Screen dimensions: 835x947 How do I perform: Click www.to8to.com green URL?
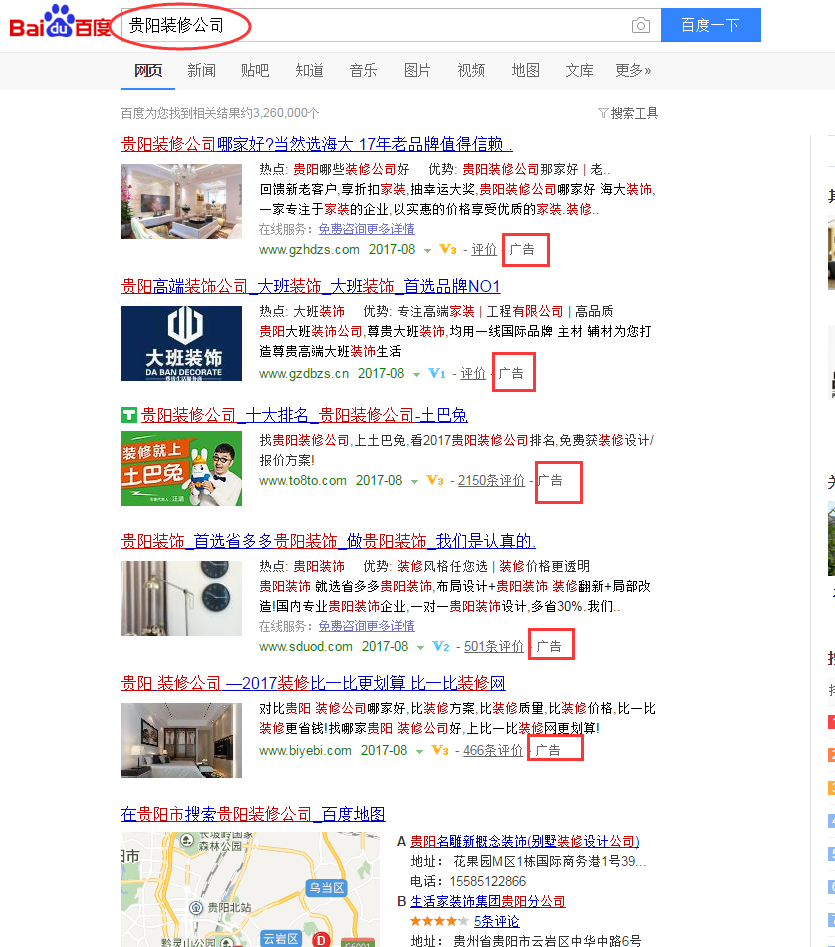[x=303, y=481]
